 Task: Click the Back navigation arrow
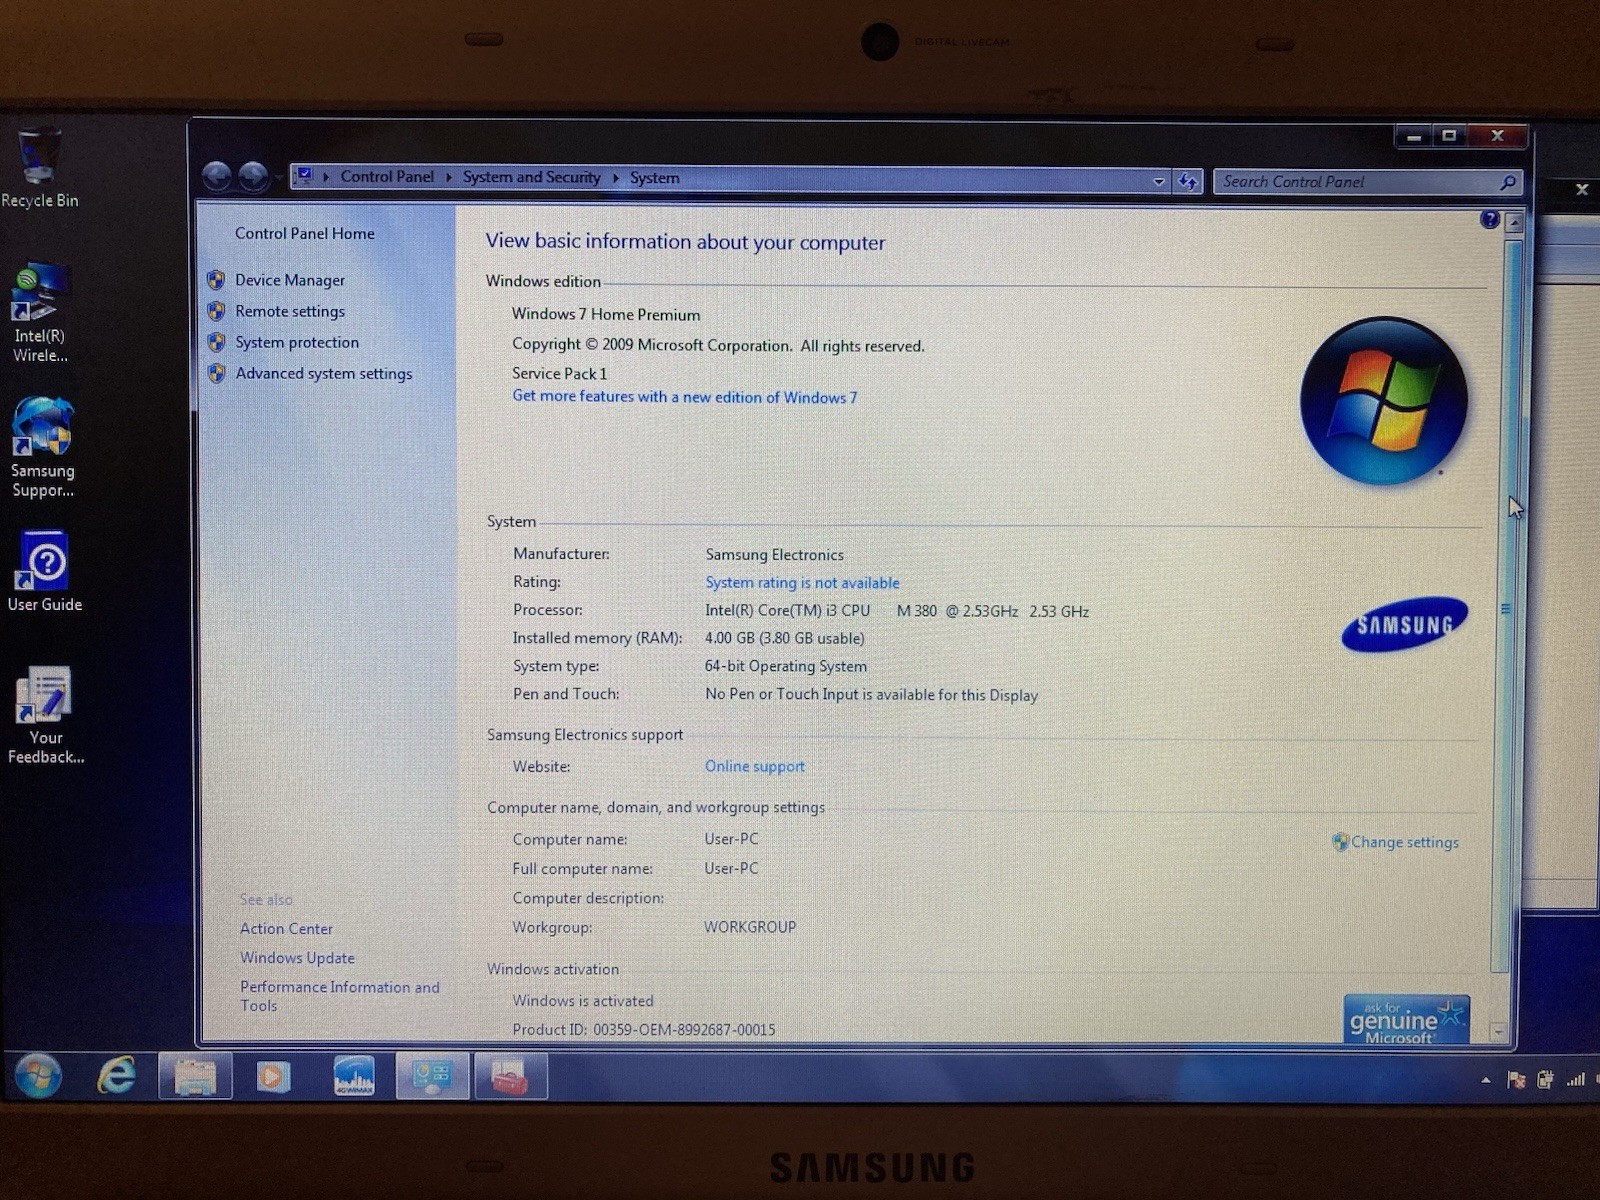click(217, 177)
